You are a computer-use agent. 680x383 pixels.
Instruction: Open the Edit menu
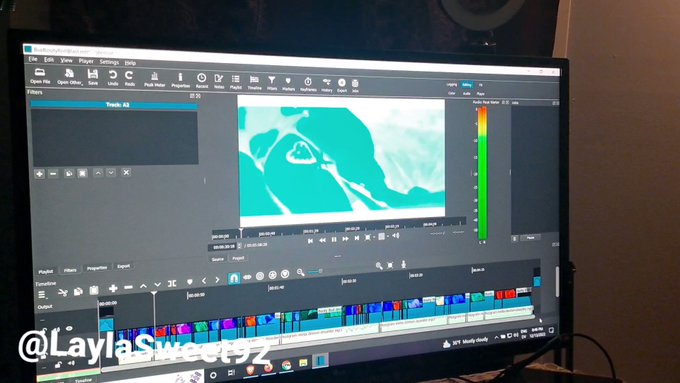tap(49, 59)
